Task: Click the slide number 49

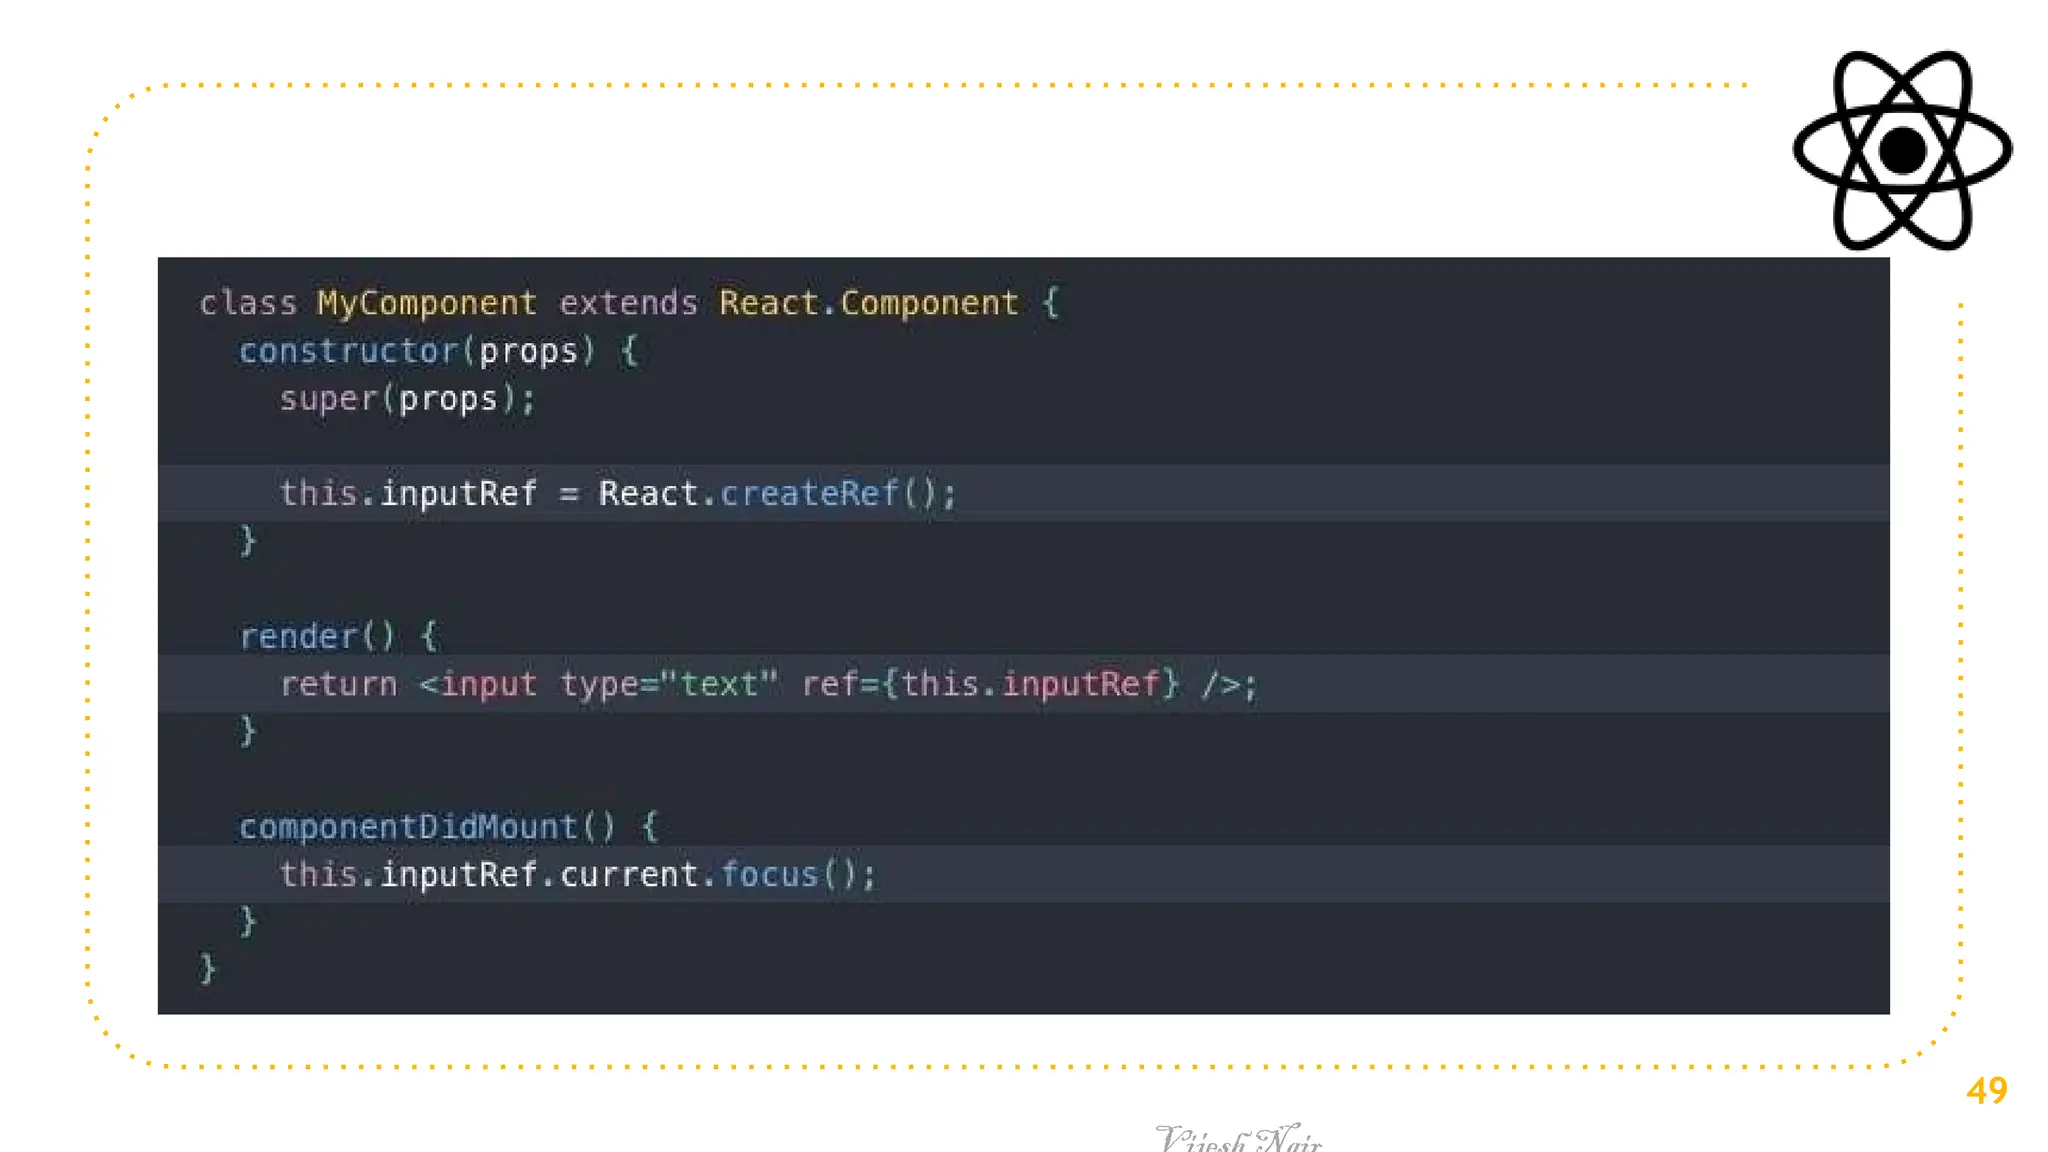Action: click(1986, 1090)
